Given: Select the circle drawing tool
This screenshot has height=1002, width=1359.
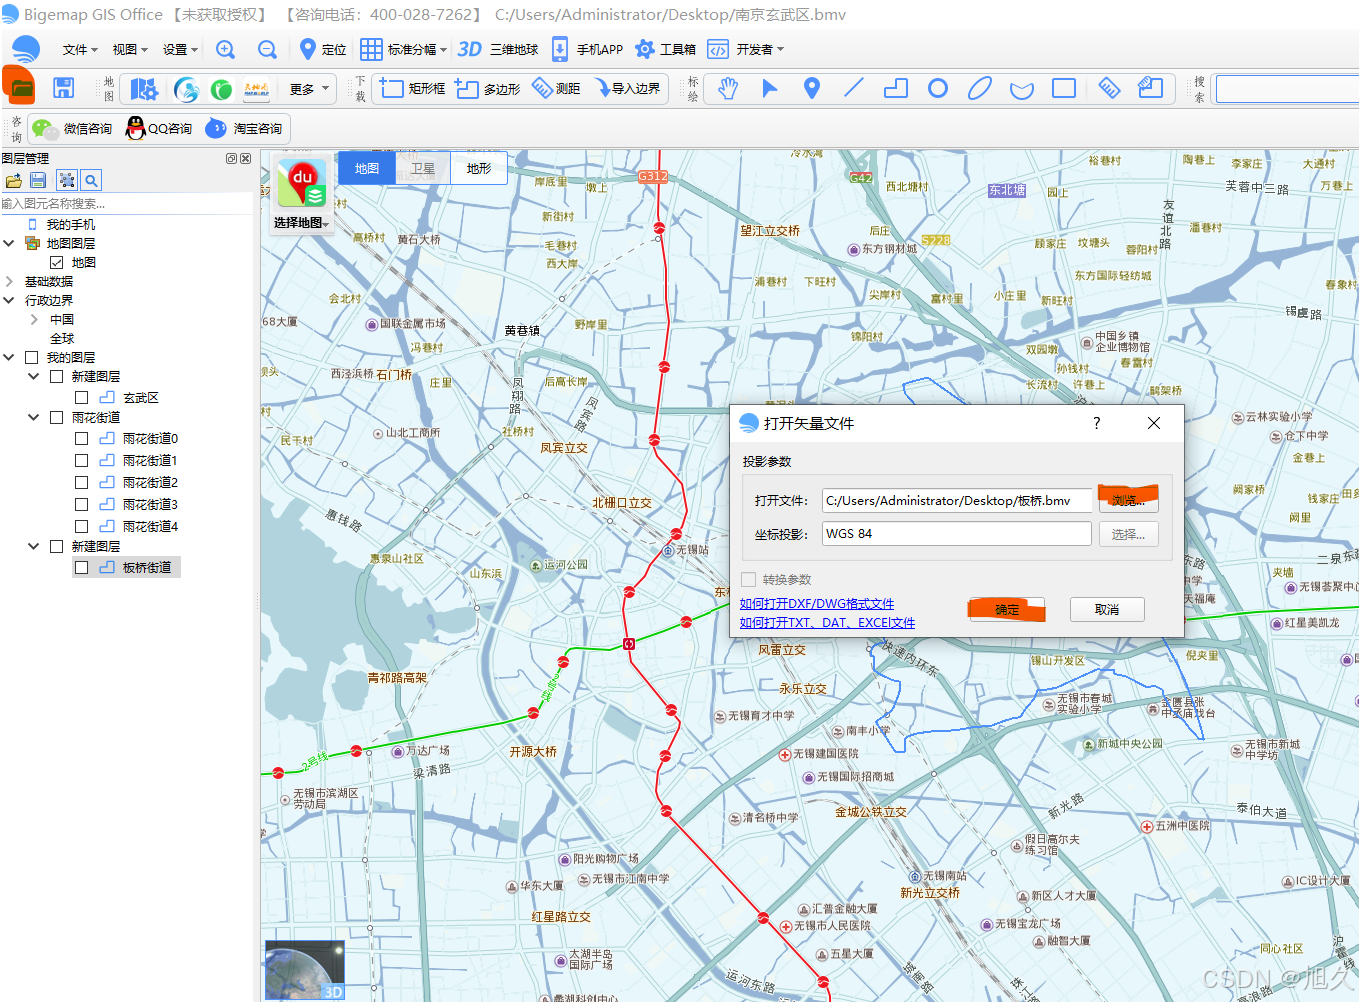Looking at the screenshot, I should point(938,88).
